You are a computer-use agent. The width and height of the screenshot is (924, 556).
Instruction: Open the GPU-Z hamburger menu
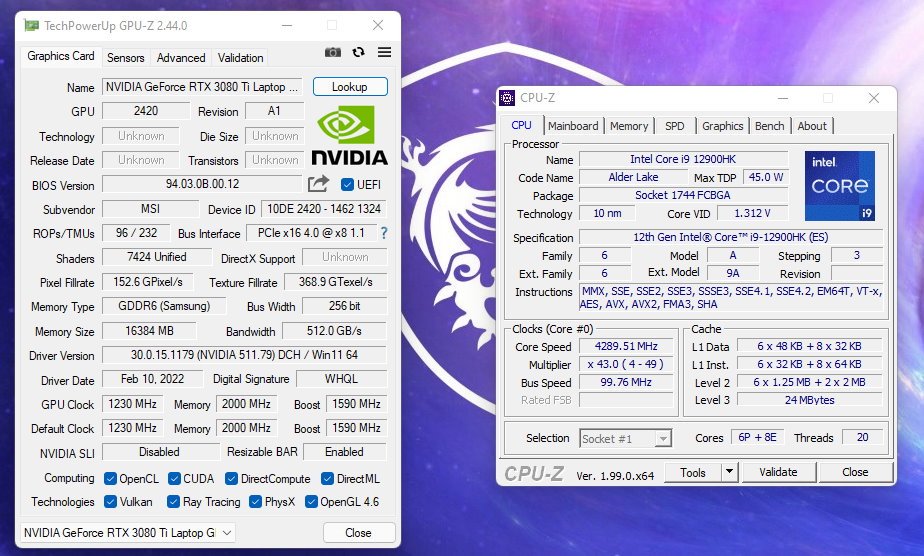tap(384, 52)
